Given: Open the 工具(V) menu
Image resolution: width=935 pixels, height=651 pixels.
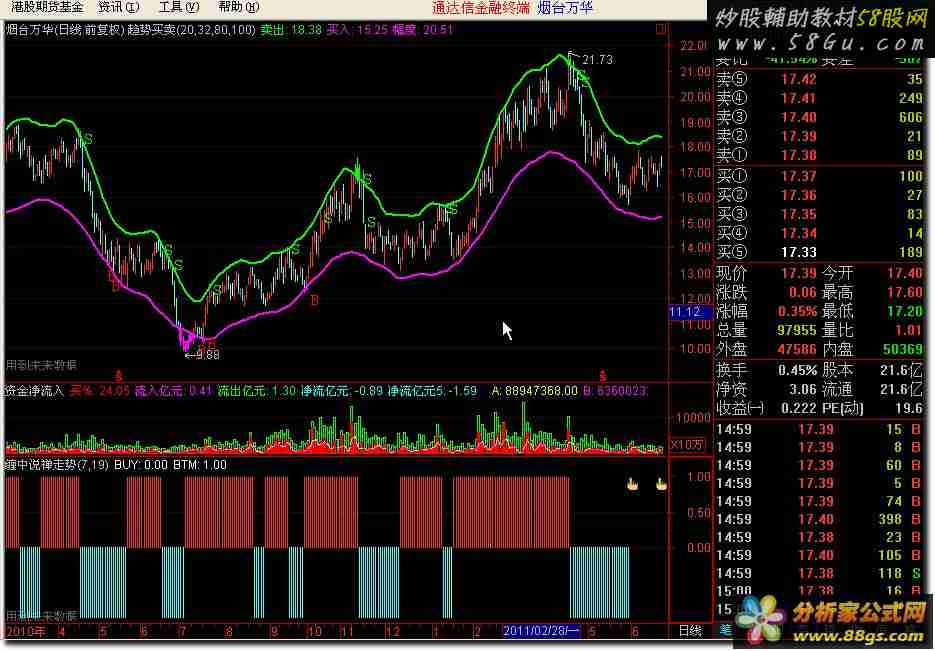Looking at the screenshot, I should [x=179, y=7].
